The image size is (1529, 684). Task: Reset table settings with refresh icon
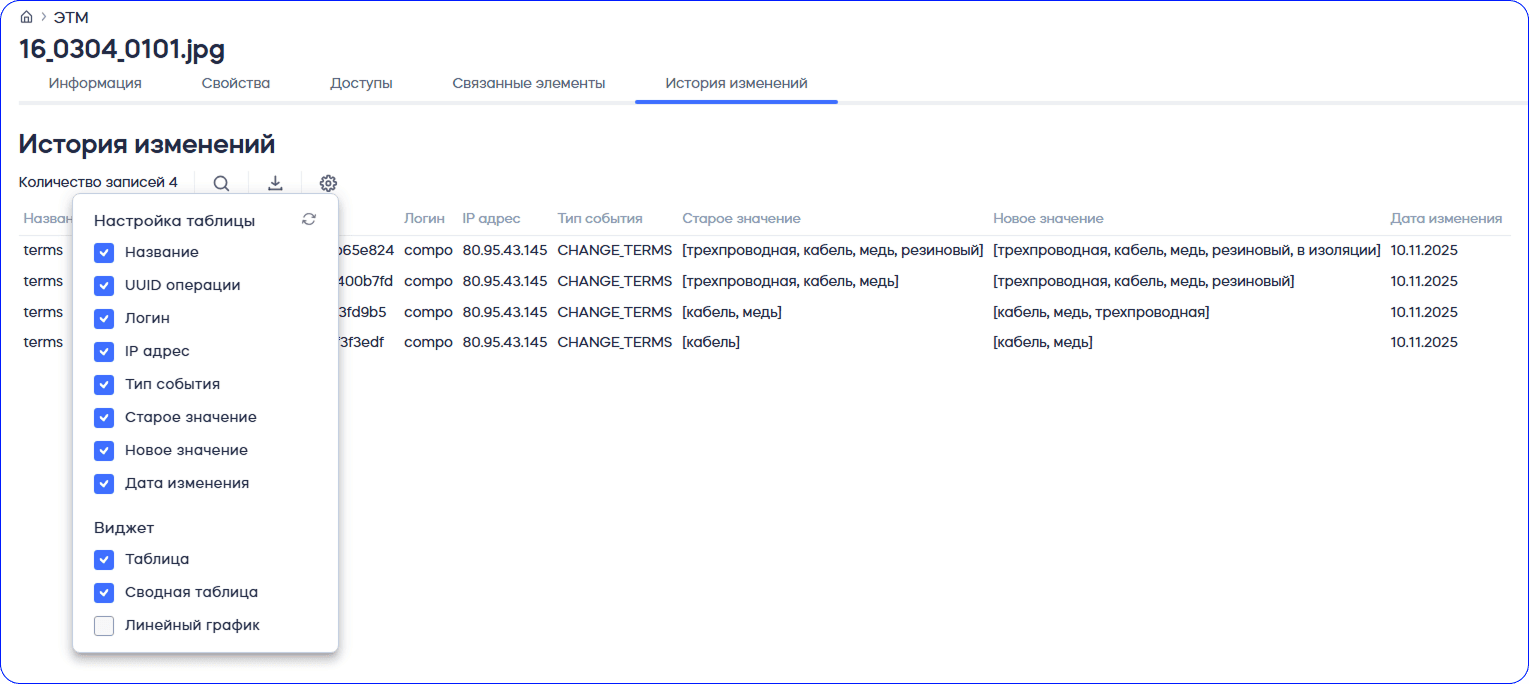[x=309, y=220]
